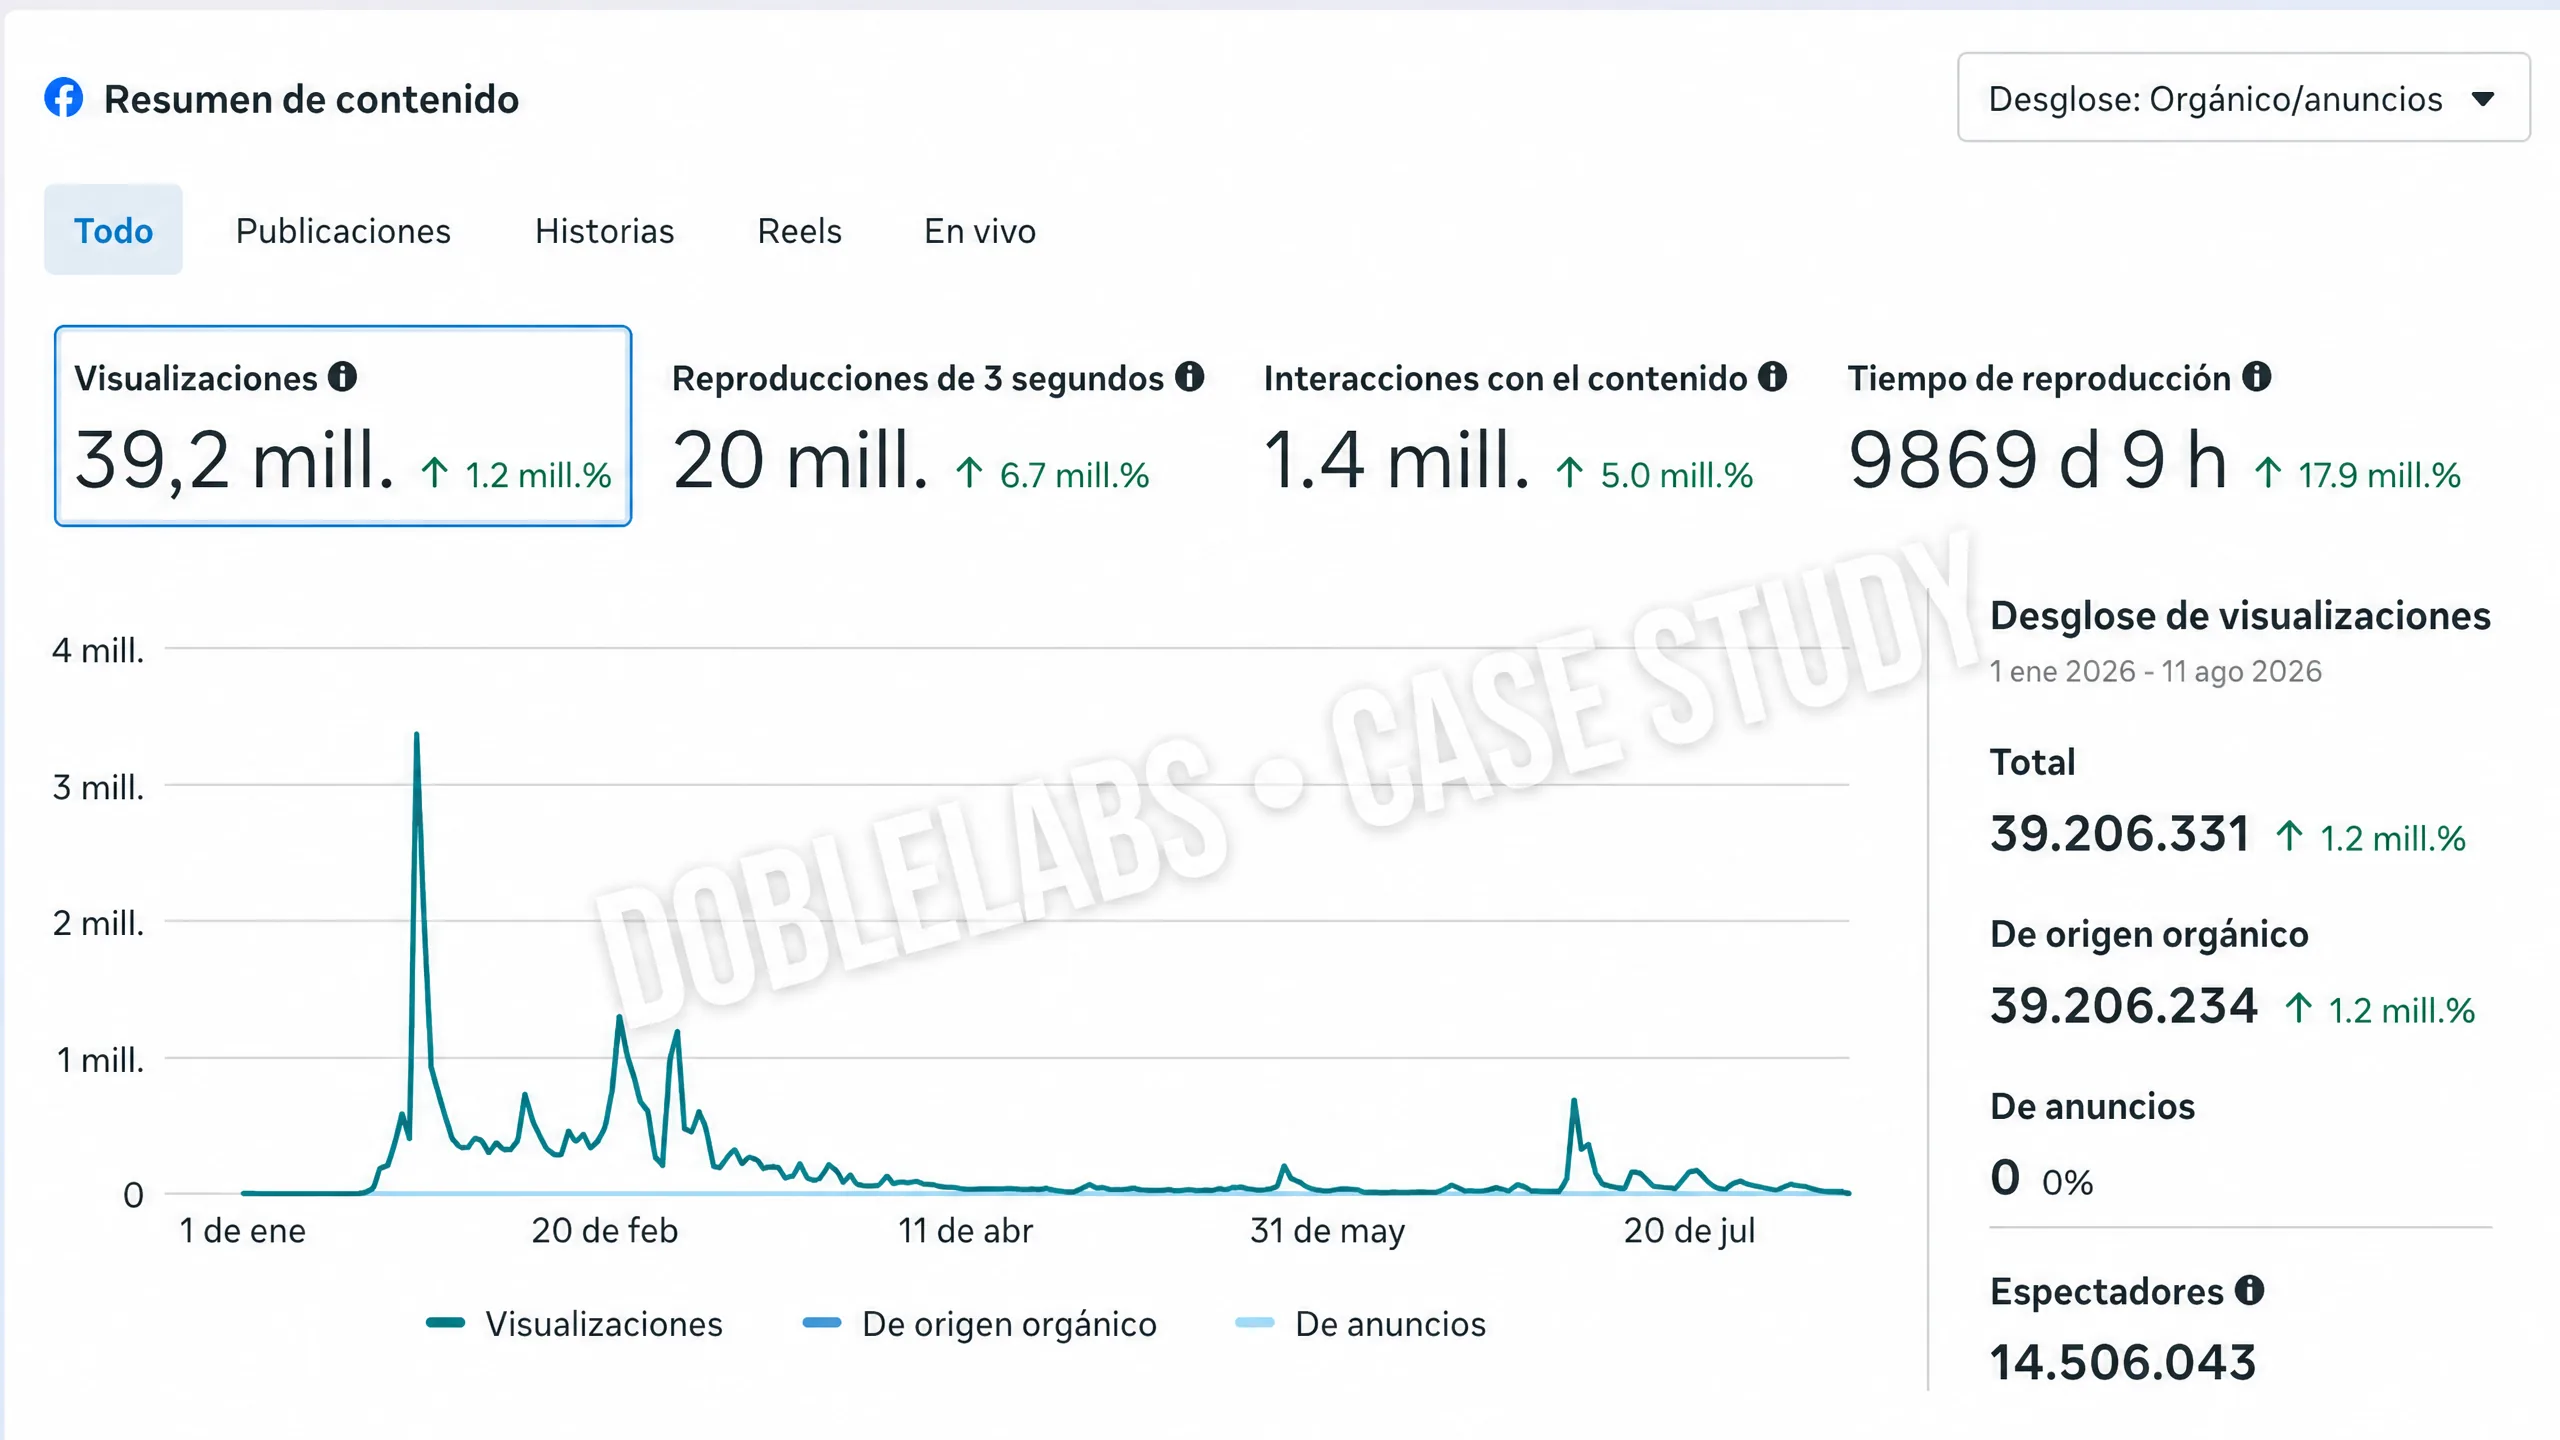Select the Visualizaciones metric card
This screenshot has height=1440, width=2560.
click(x=343, y=426)
